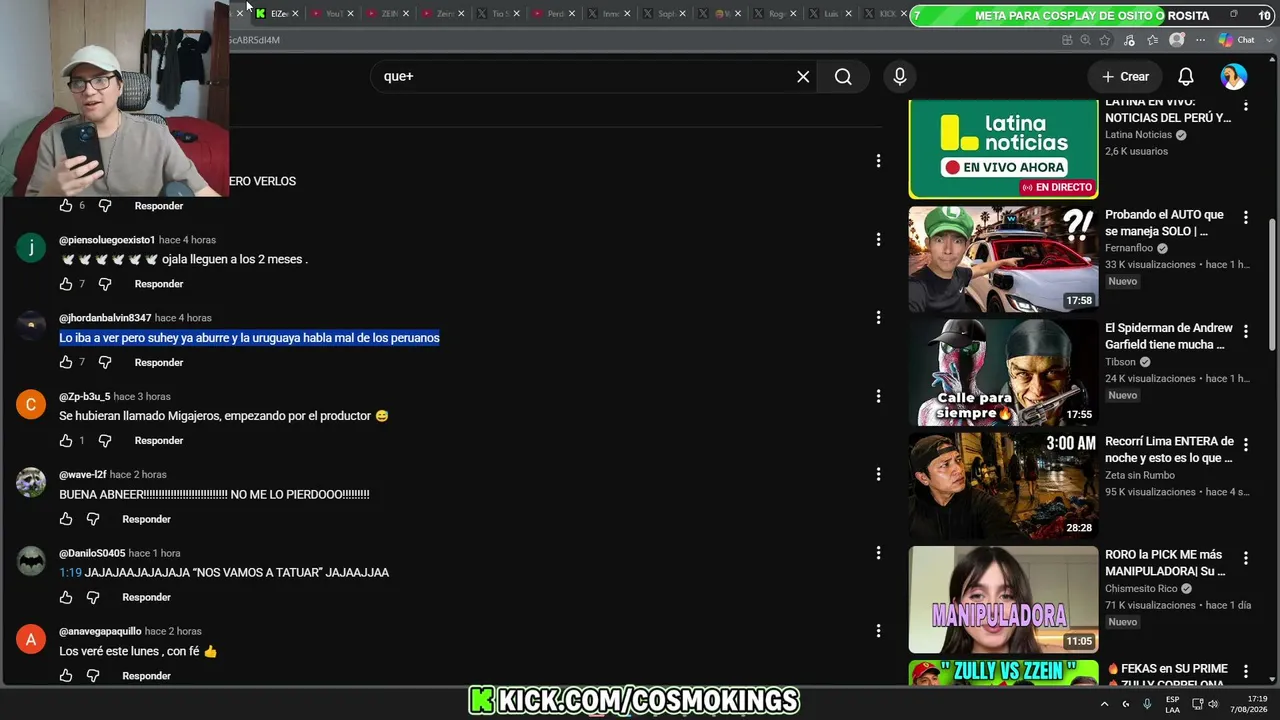Open Copilot Chat in the browser toolbar
Viewport: 1280px width, 720px height.
pos(1237,40)
